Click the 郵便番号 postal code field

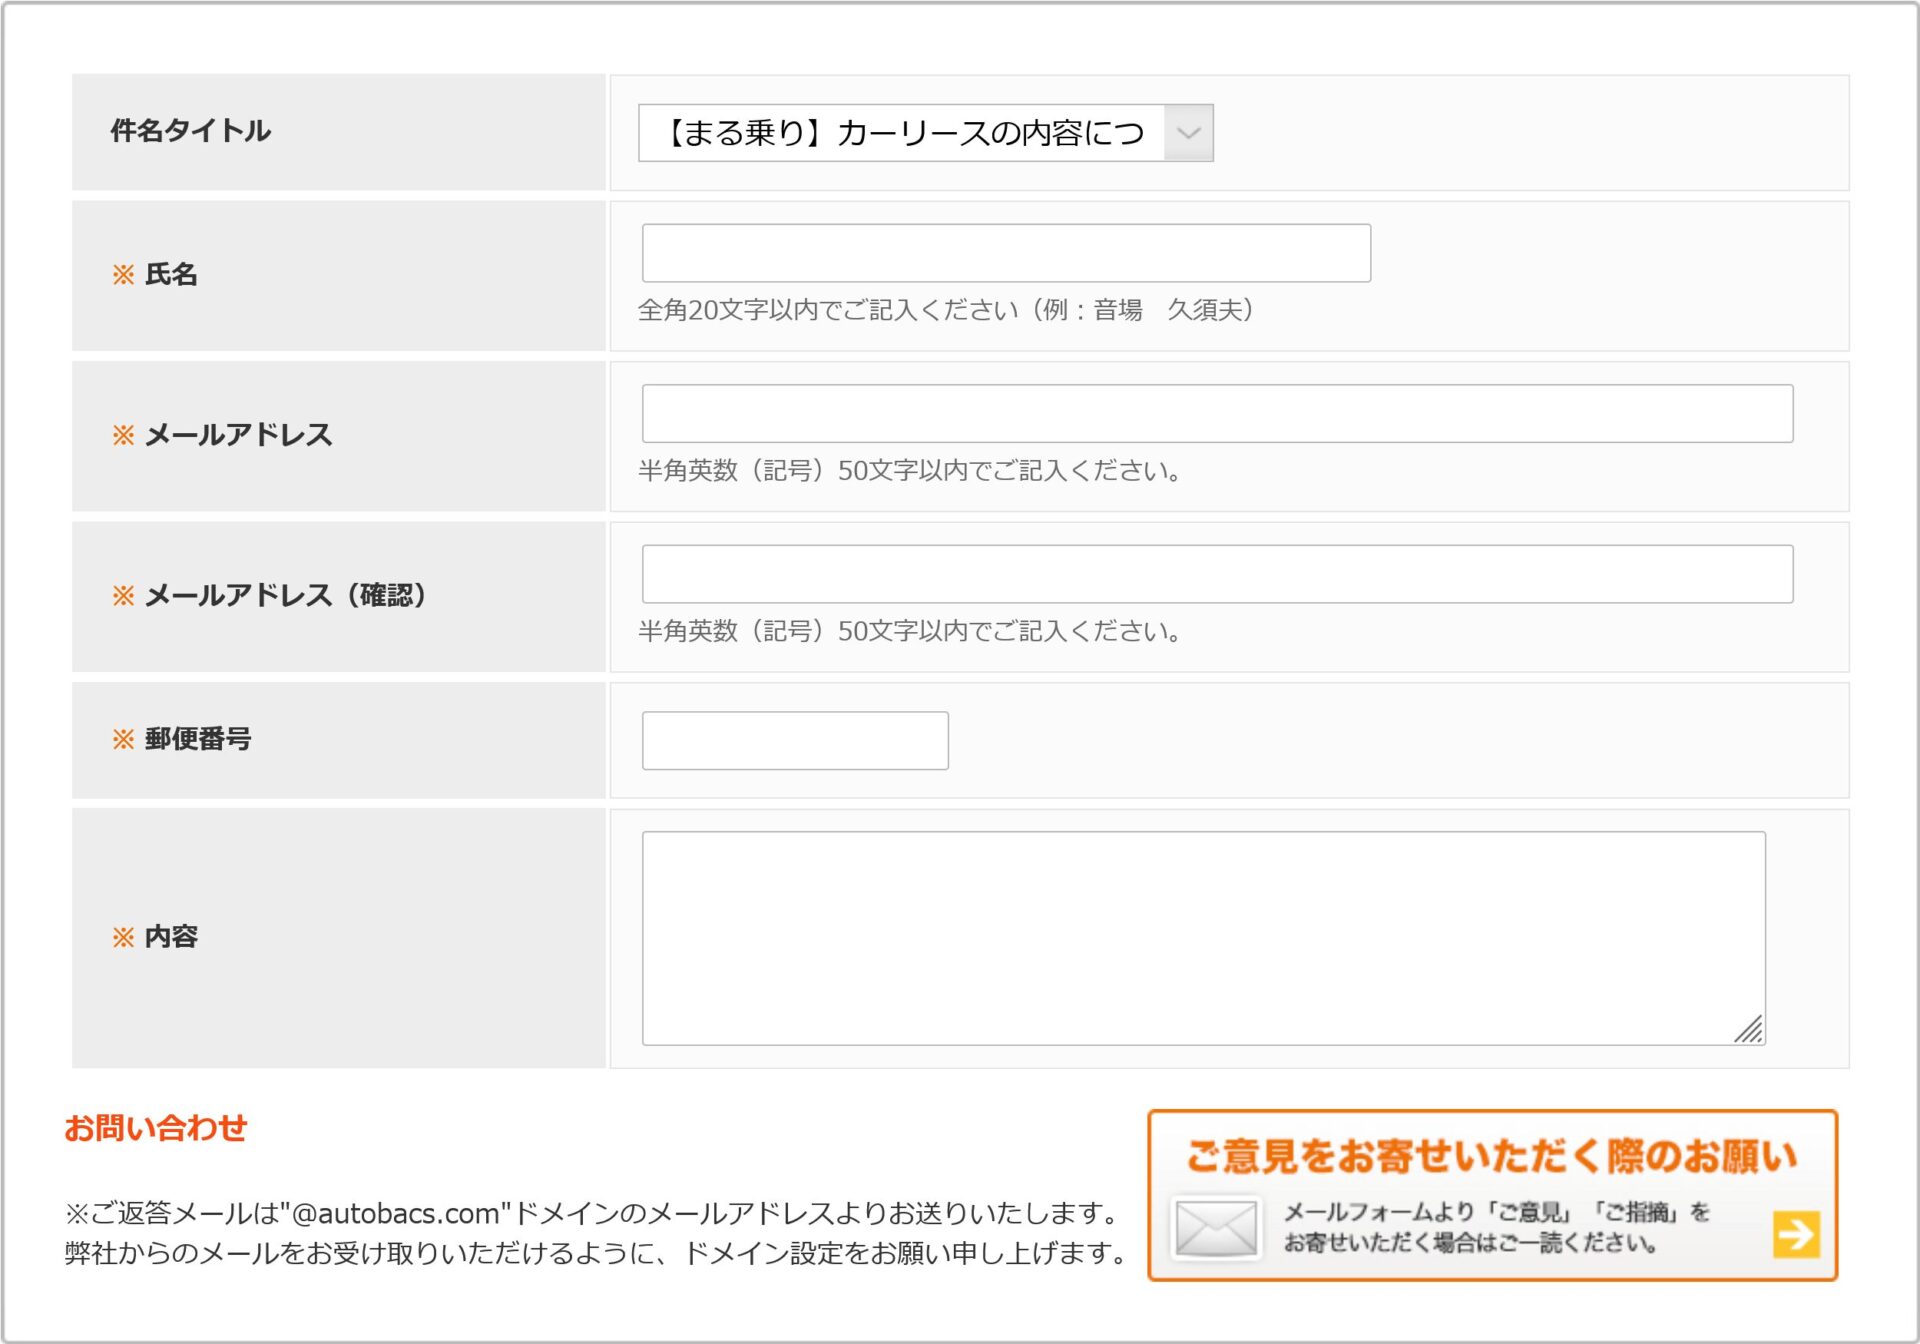coord(795,741)
